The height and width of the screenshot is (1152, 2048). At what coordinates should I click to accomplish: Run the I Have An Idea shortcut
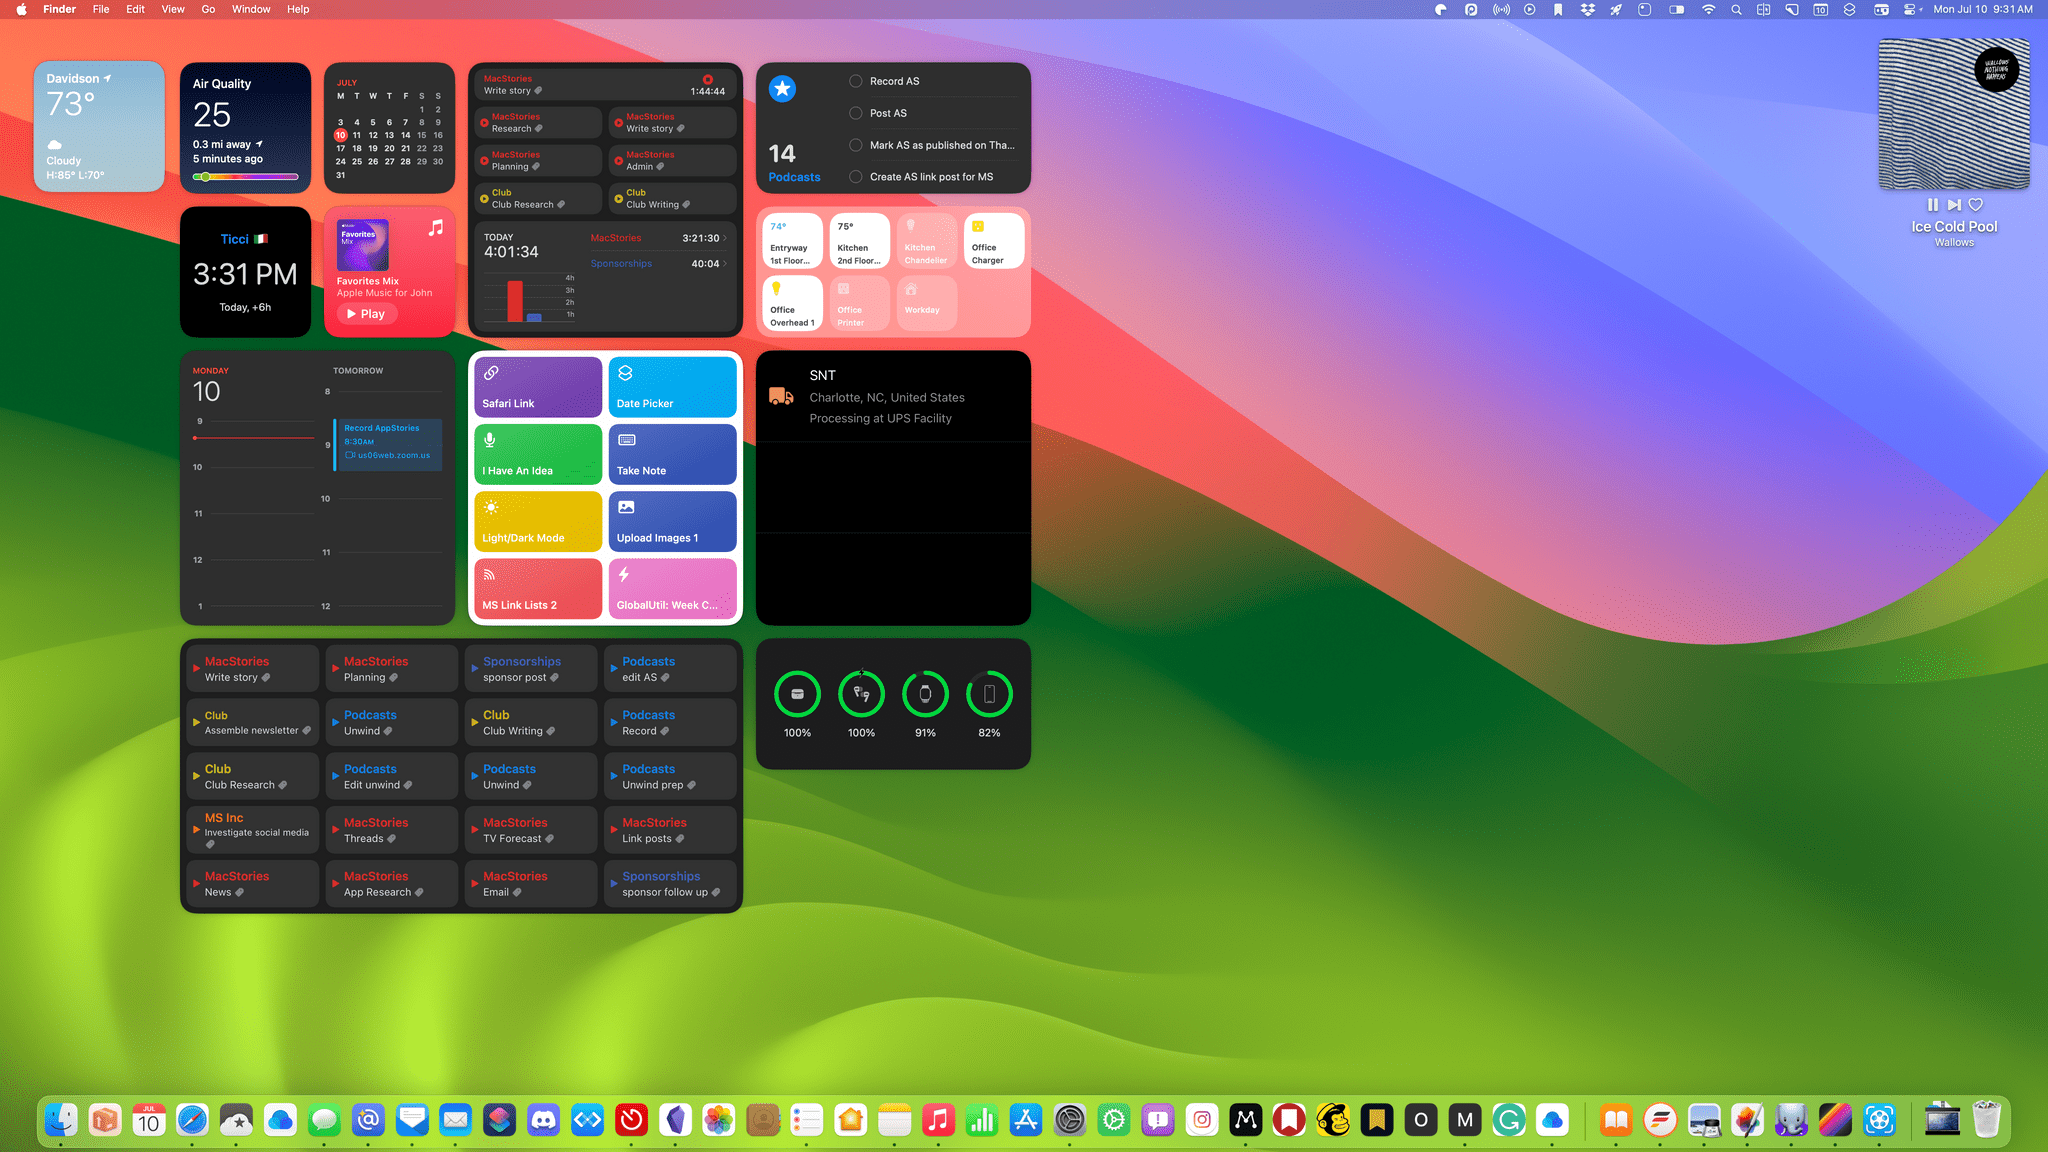pos(538,454)
